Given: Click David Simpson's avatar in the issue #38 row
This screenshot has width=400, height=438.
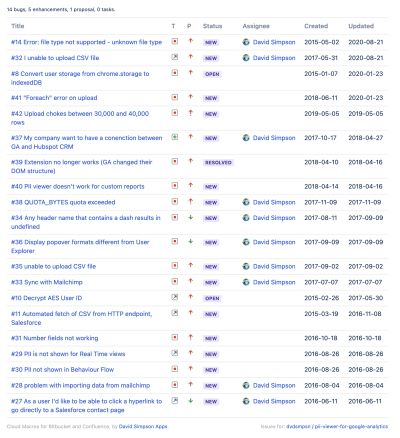Looking at the screenshot, I should (x=246, y=202).
